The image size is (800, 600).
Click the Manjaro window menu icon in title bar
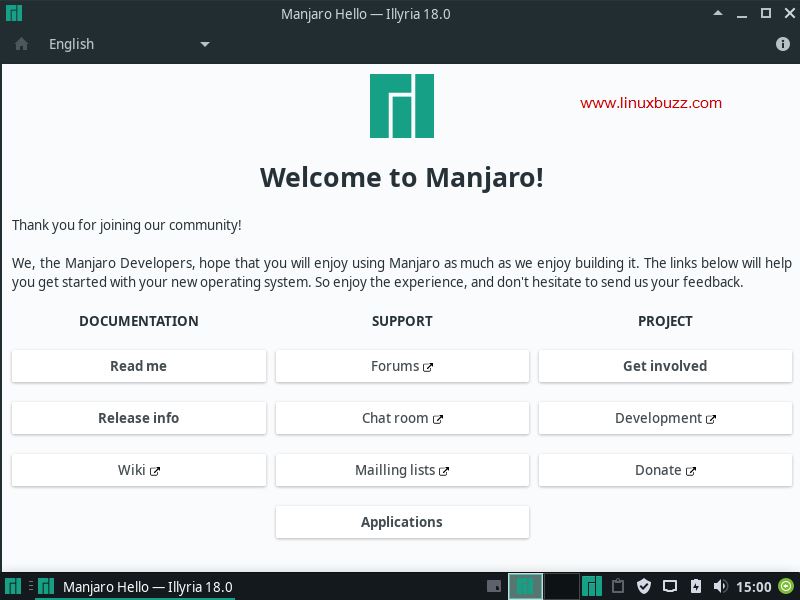tap(14, 13)
